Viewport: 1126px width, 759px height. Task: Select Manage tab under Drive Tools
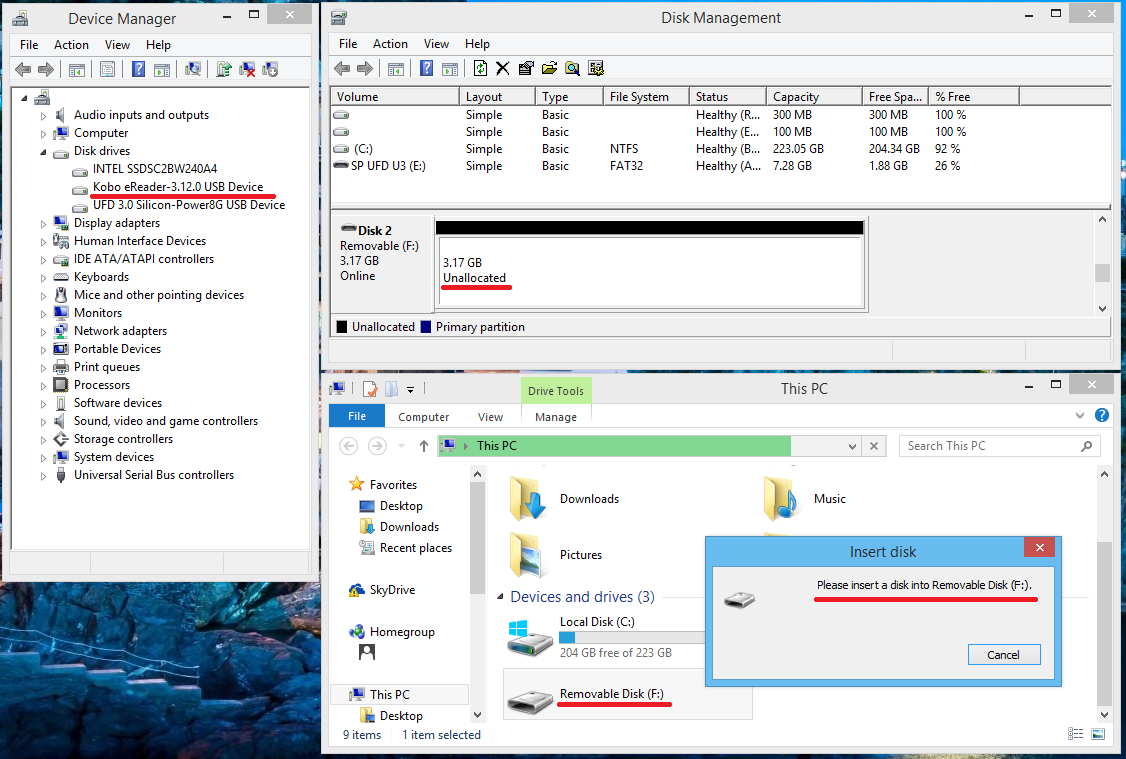coord(556,416)
